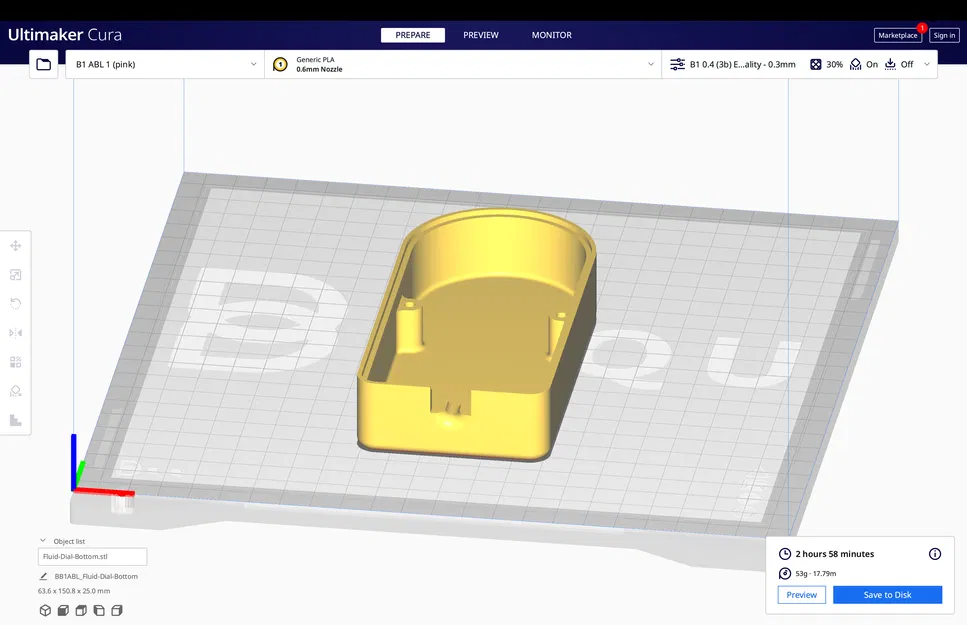The height and width of the screenshot is (625, 967).
Task: Switch to 3D perspective view cube icon
Action: (45, 610)
